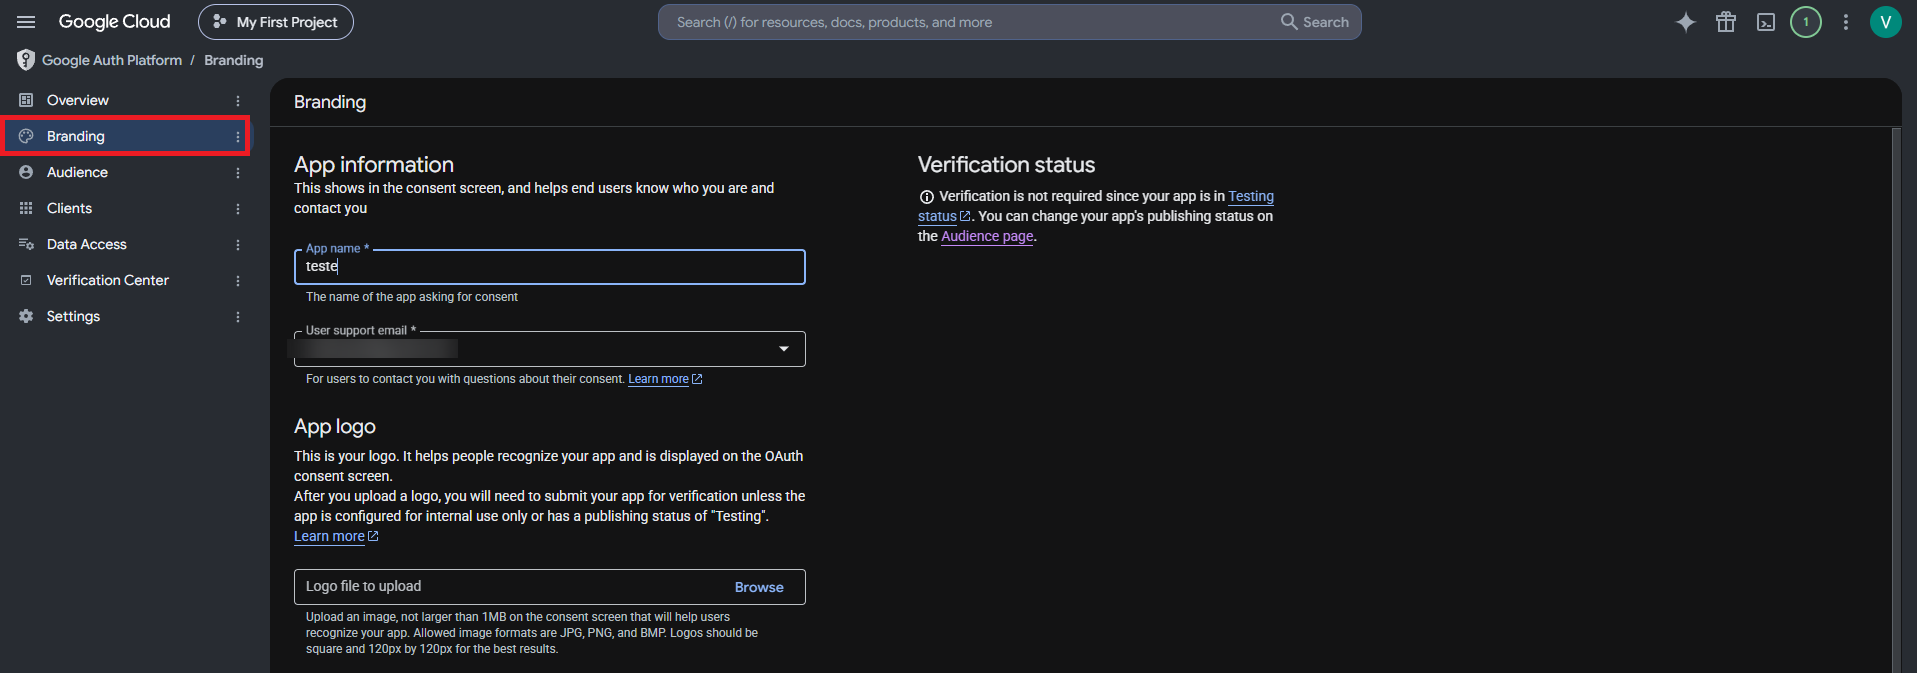Open three-dot menu next to Verification Center
The width and height of the screenshot is (1917, 673).
point(238,280)
